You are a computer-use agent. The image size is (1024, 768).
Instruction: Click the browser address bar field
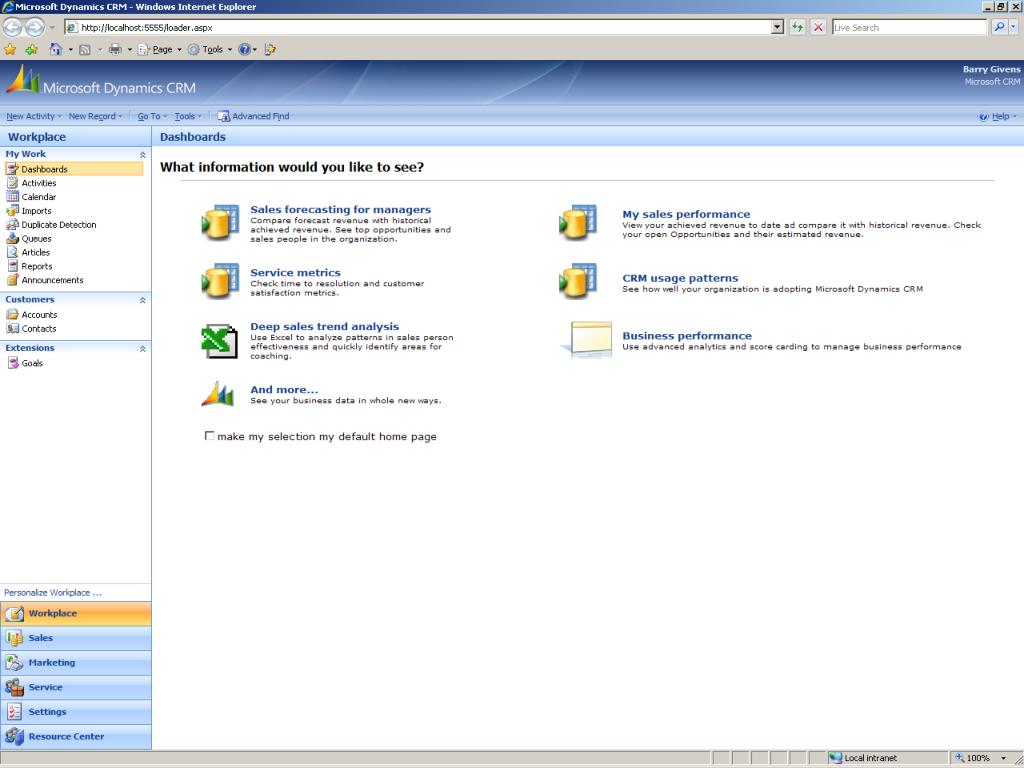[418, 27]
